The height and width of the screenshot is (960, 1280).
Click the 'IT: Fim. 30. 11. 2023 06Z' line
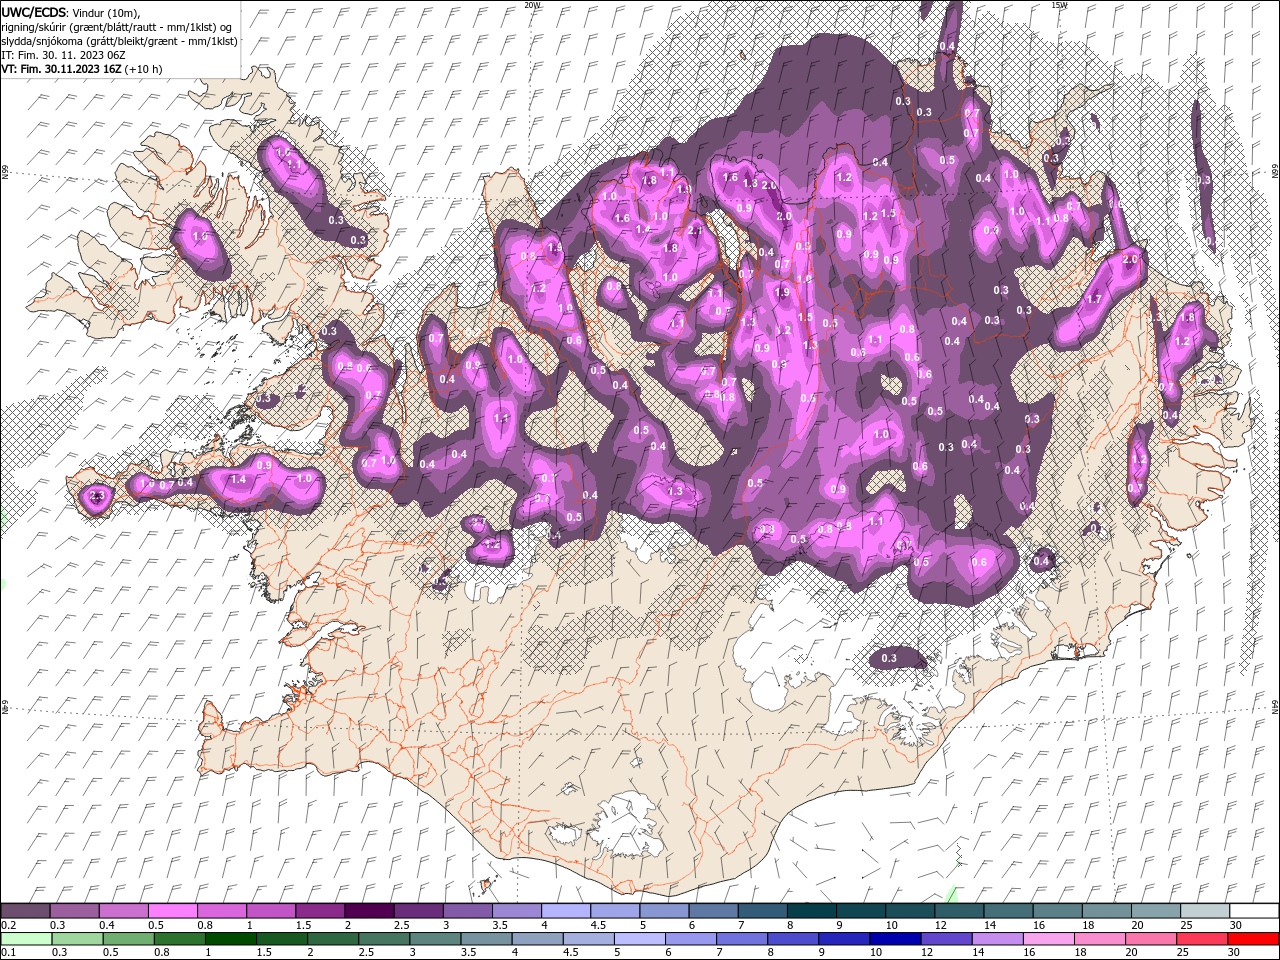[x=61, y=55]
